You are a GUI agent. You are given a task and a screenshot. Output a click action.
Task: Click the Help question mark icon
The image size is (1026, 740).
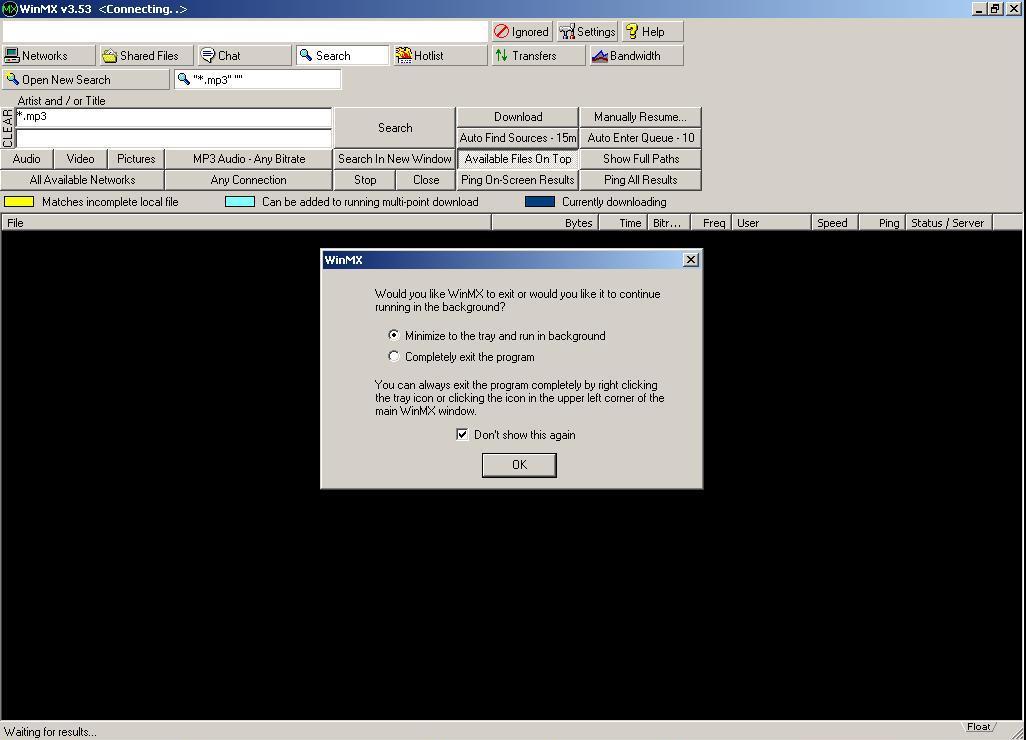tap(632, 31)
